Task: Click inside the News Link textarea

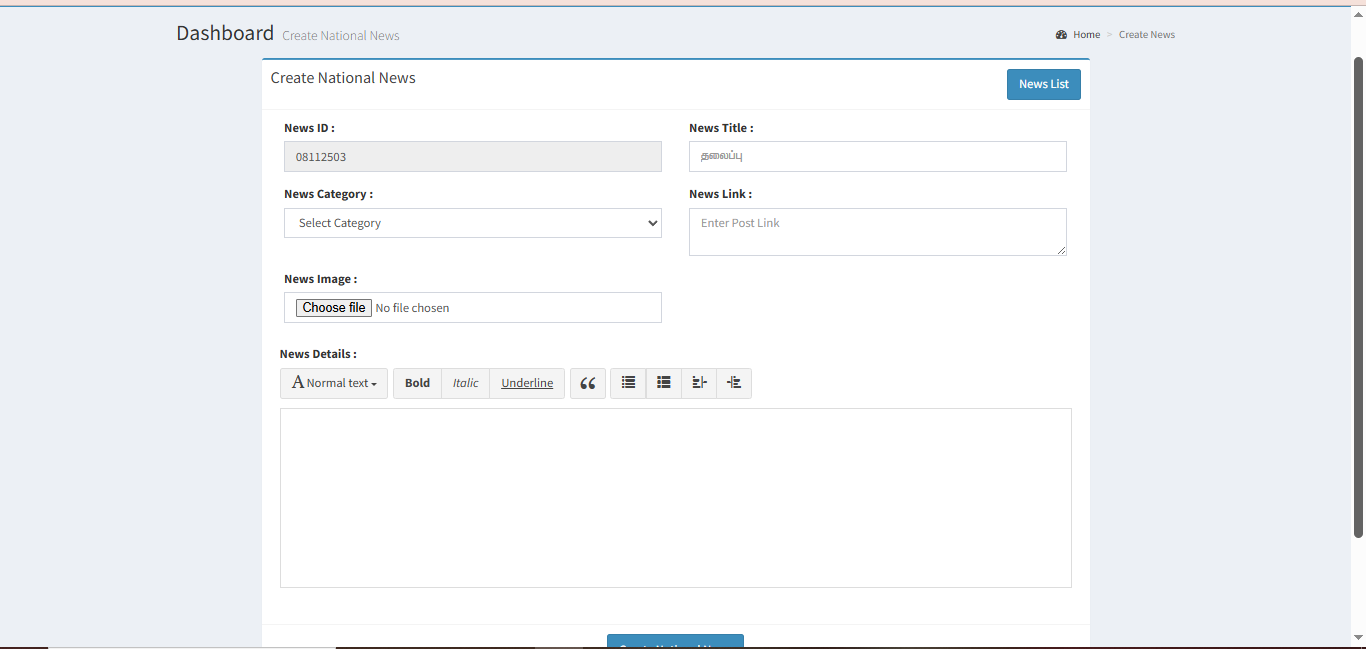Action: pos(877,232)
